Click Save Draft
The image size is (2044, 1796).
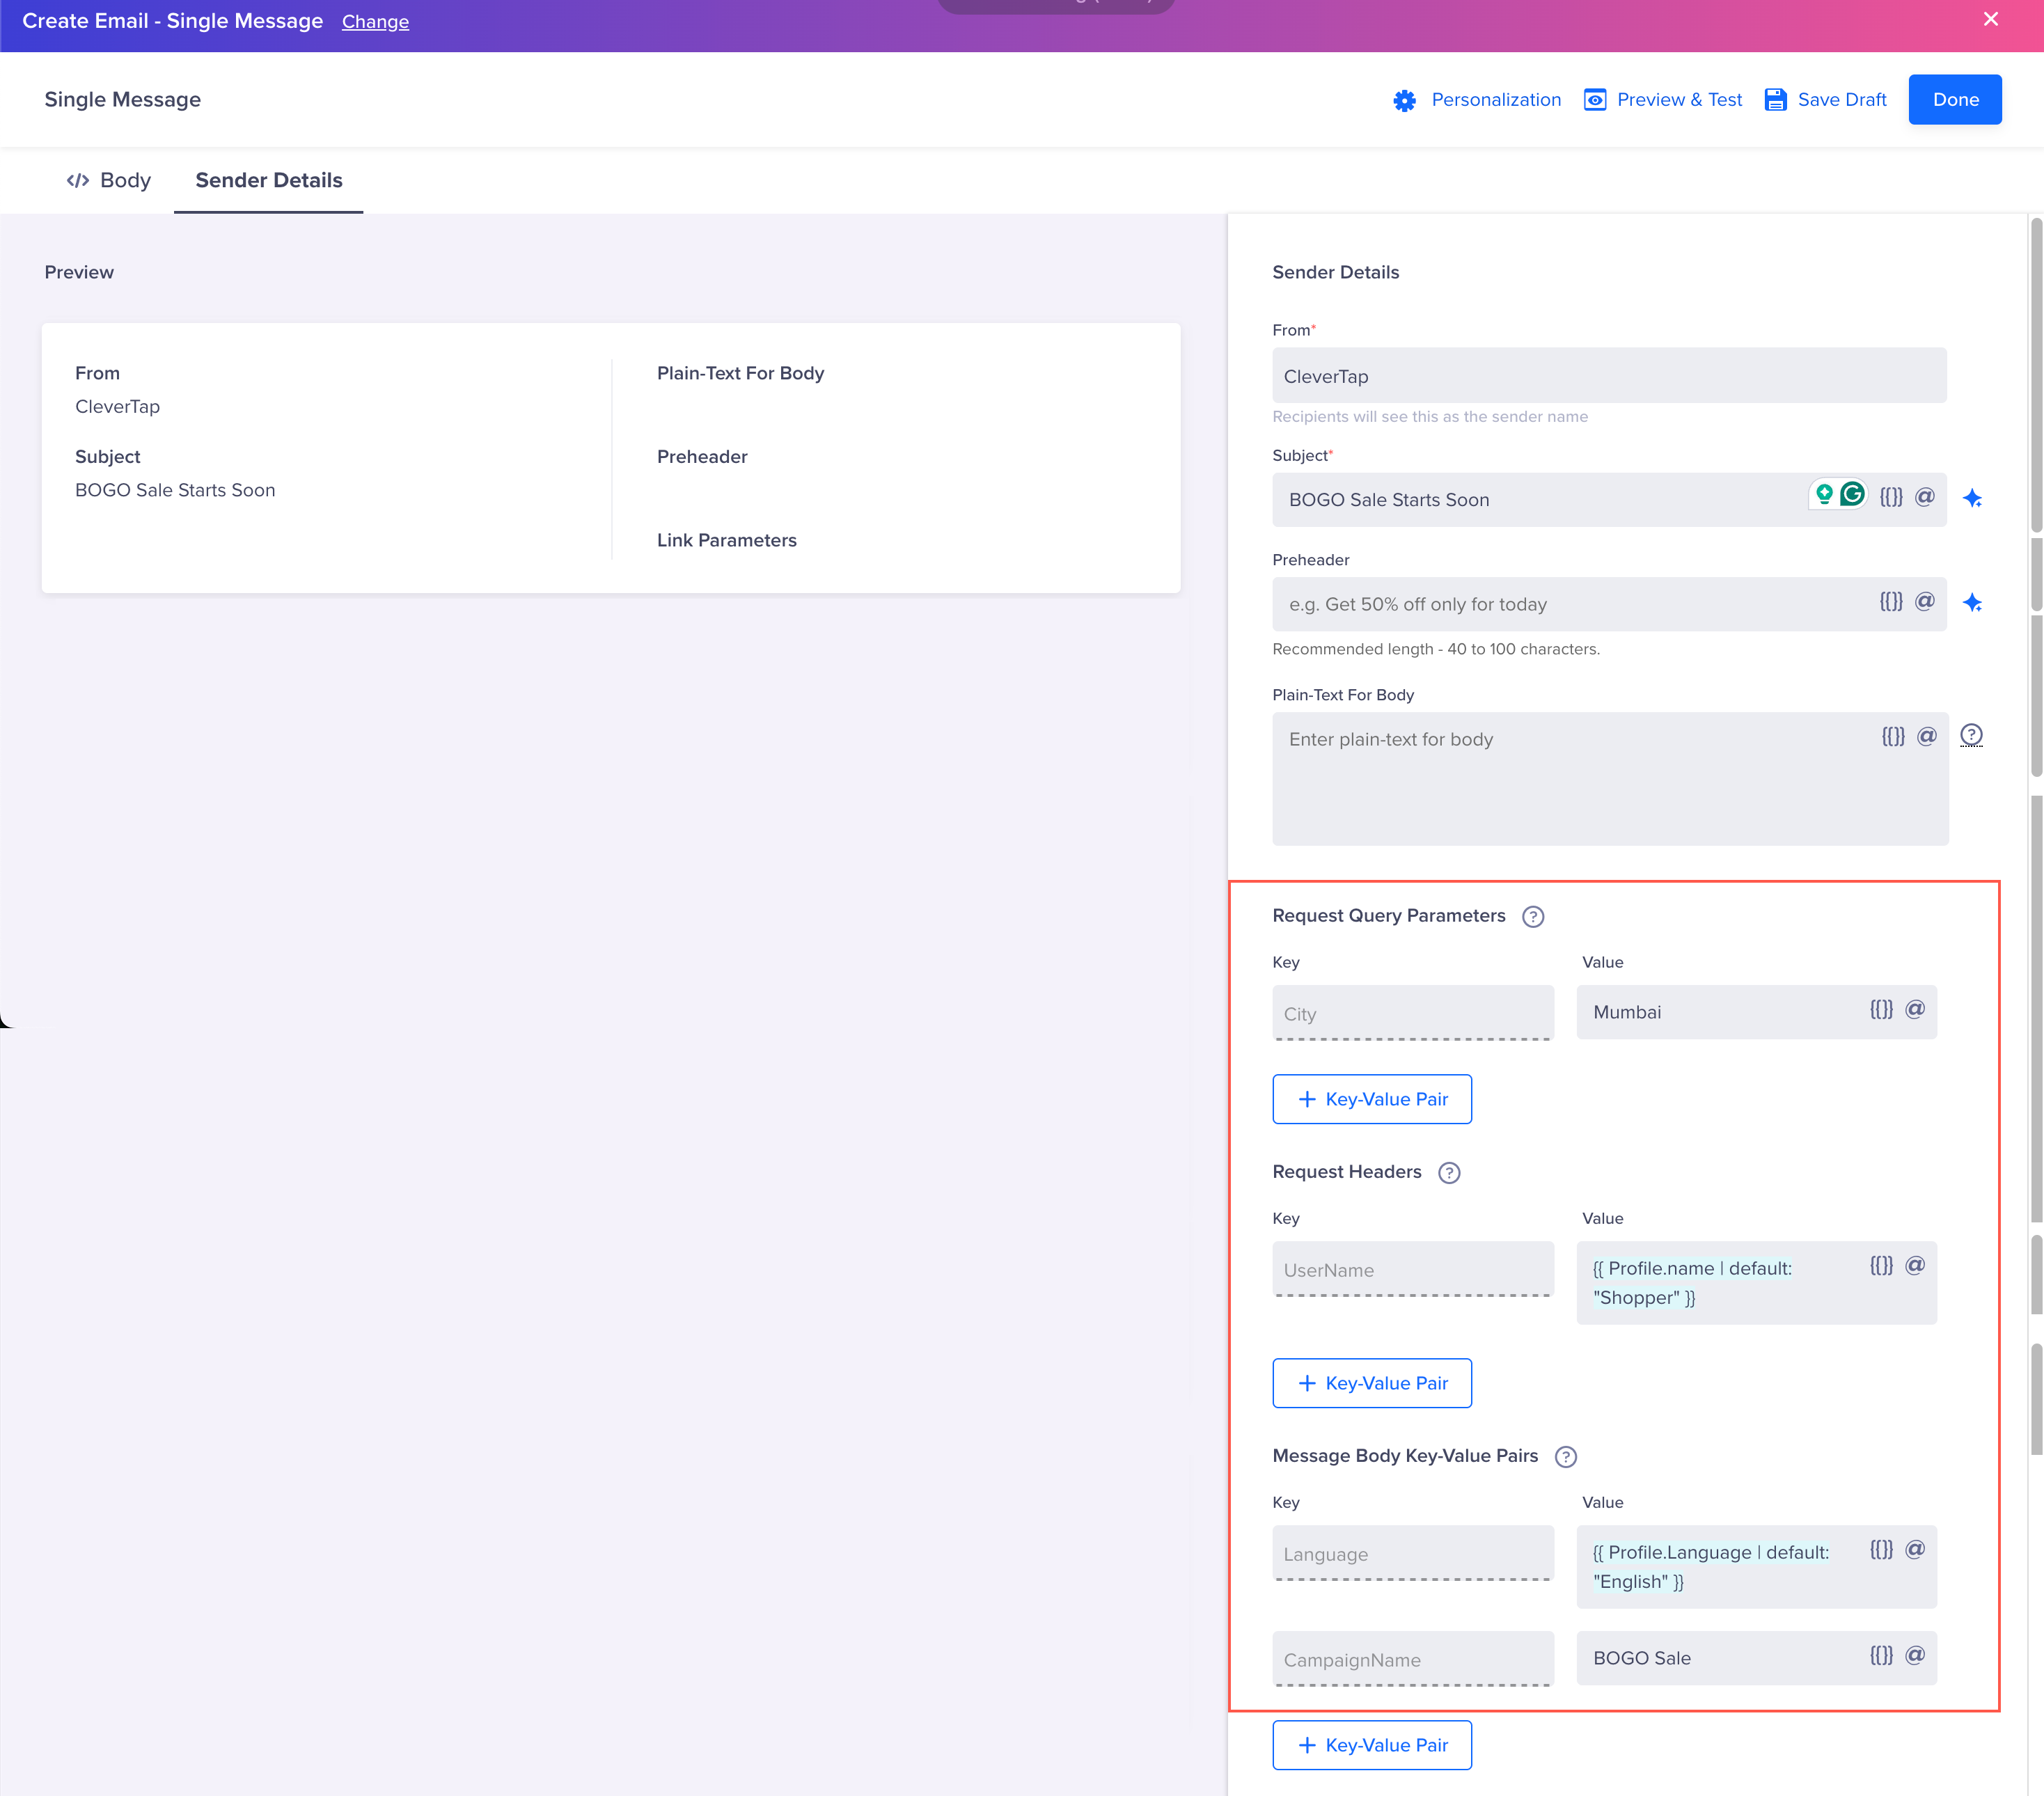(1825, 100)
